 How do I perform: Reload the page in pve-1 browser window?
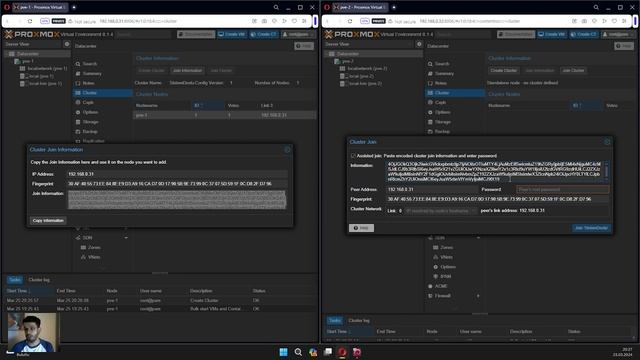click(x=30, y=21)
